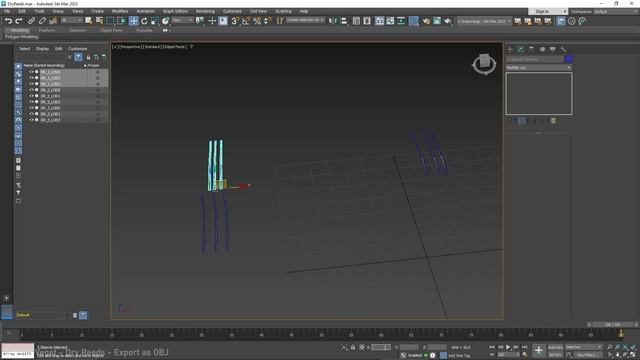The width and height of the screenshot is (640, 360).
Task: Toggle Percent Snap
Action: click(257, 21)
